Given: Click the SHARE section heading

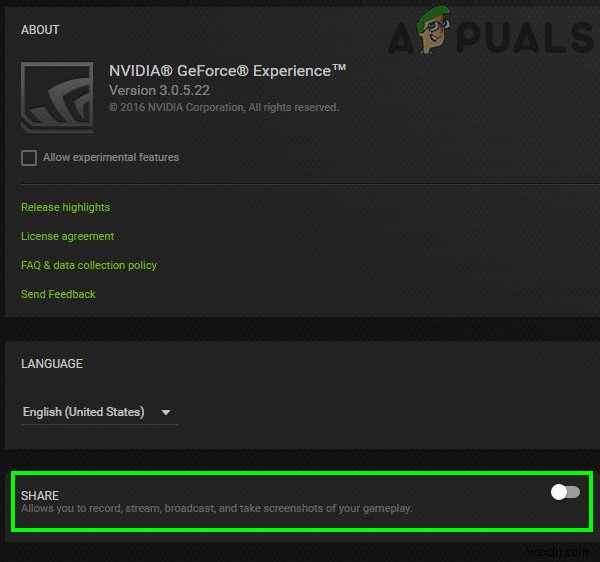Looking at the screenshot, I should tap(40, 495).
